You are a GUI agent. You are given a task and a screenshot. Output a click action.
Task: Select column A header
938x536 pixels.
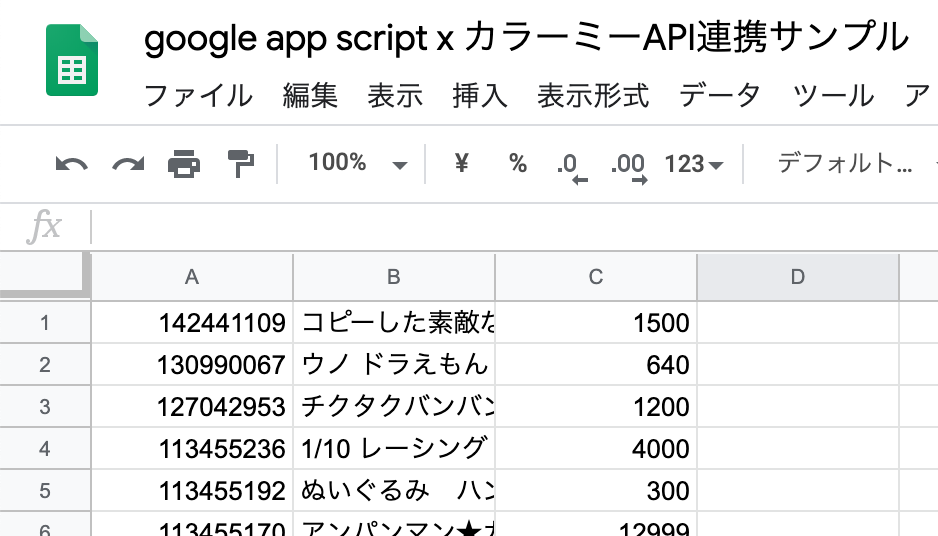(x=192, y=277)
